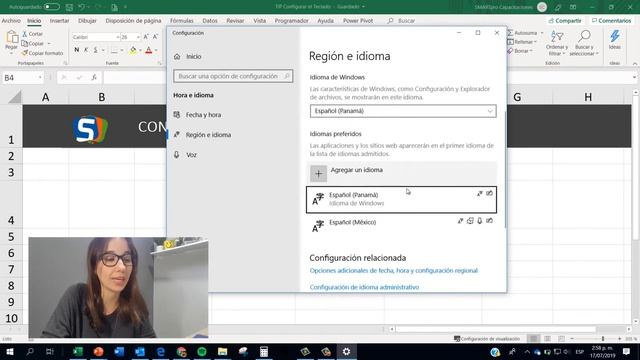Viewport: 640px width, 360px height.
Task: Switch to the Insertar ribbon tab
Action: (59, 20)
